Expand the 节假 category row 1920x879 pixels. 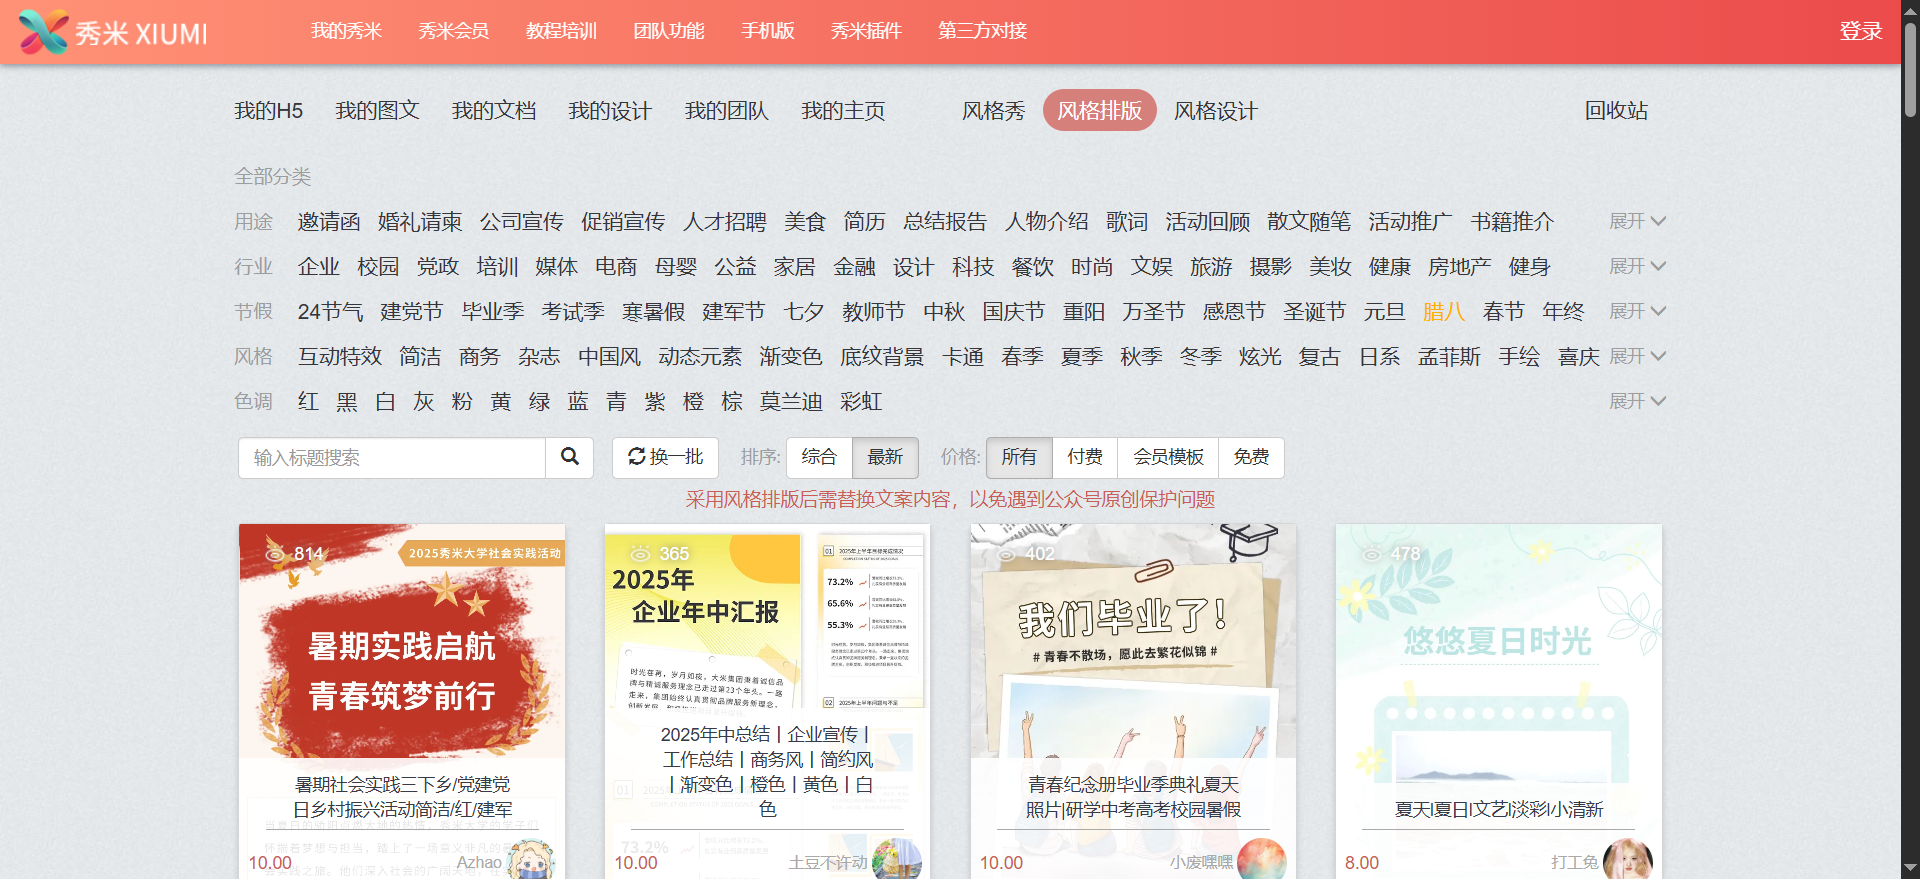coord(1636,311)
